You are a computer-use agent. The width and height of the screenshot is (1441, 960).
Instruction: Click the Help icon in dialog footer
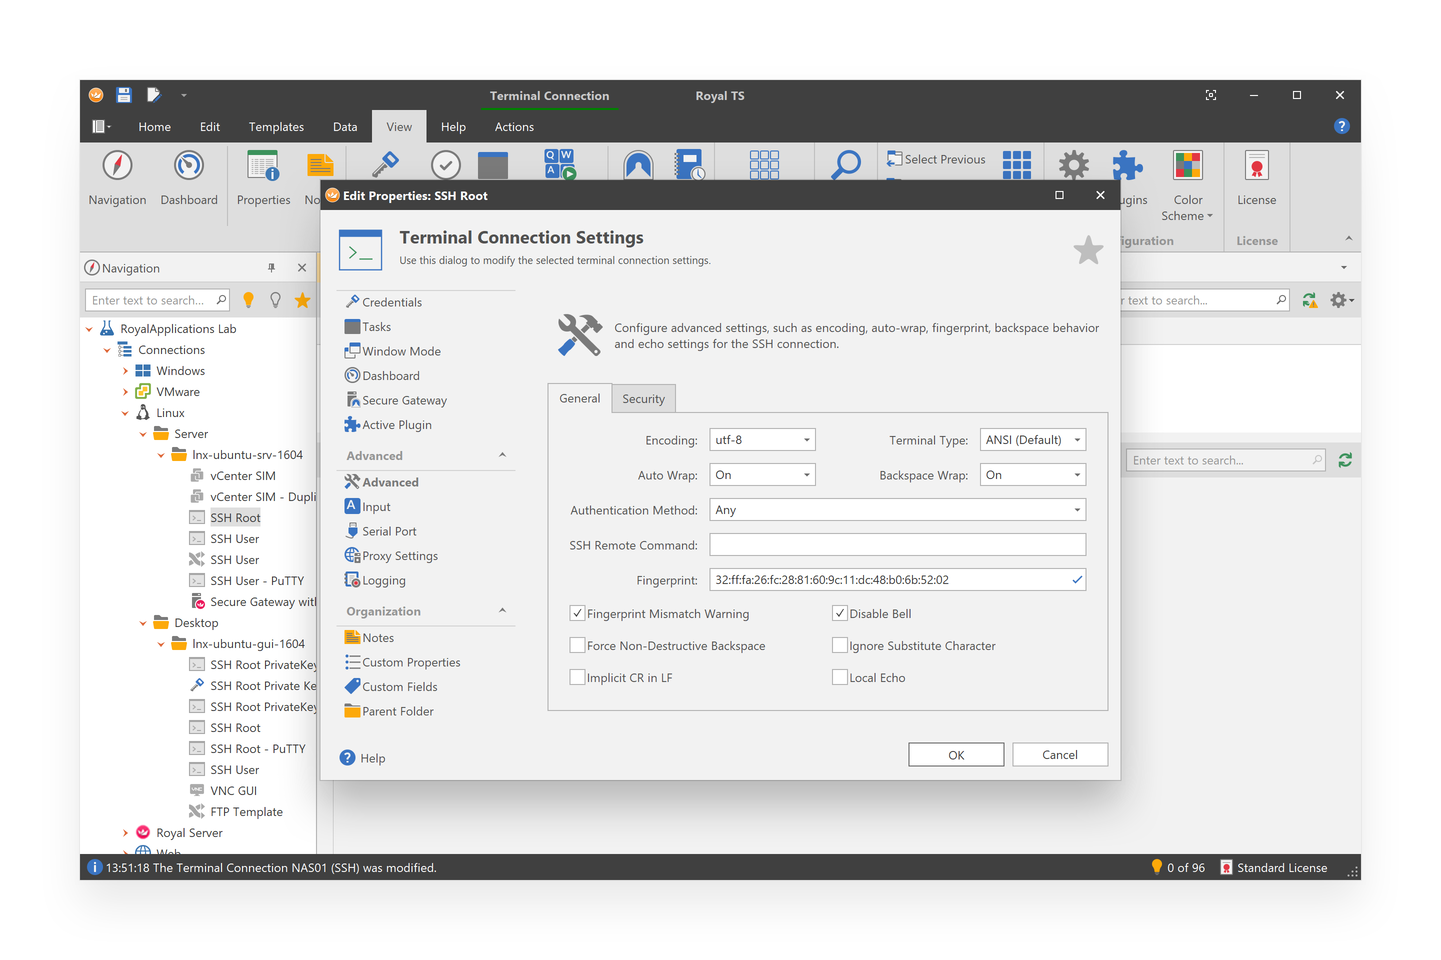click(348, 758)
